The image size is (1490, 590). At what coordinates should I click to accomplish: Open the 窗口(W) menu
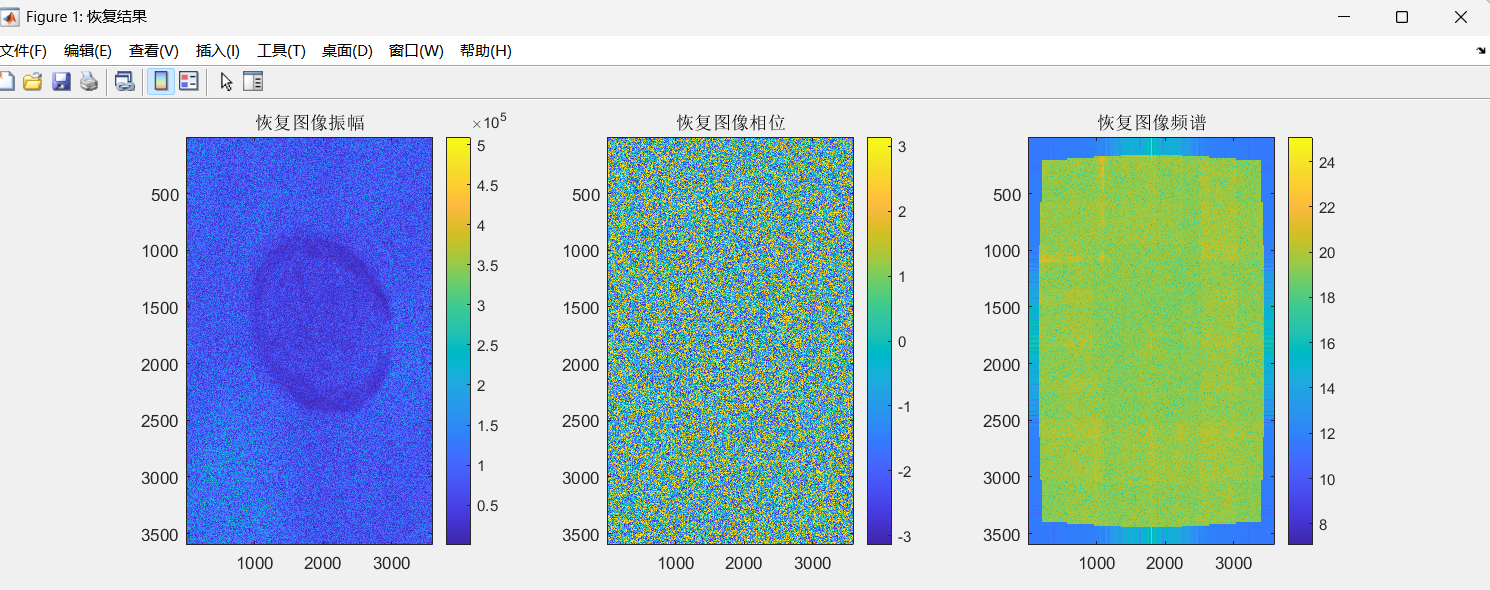(x=416, y=51)
